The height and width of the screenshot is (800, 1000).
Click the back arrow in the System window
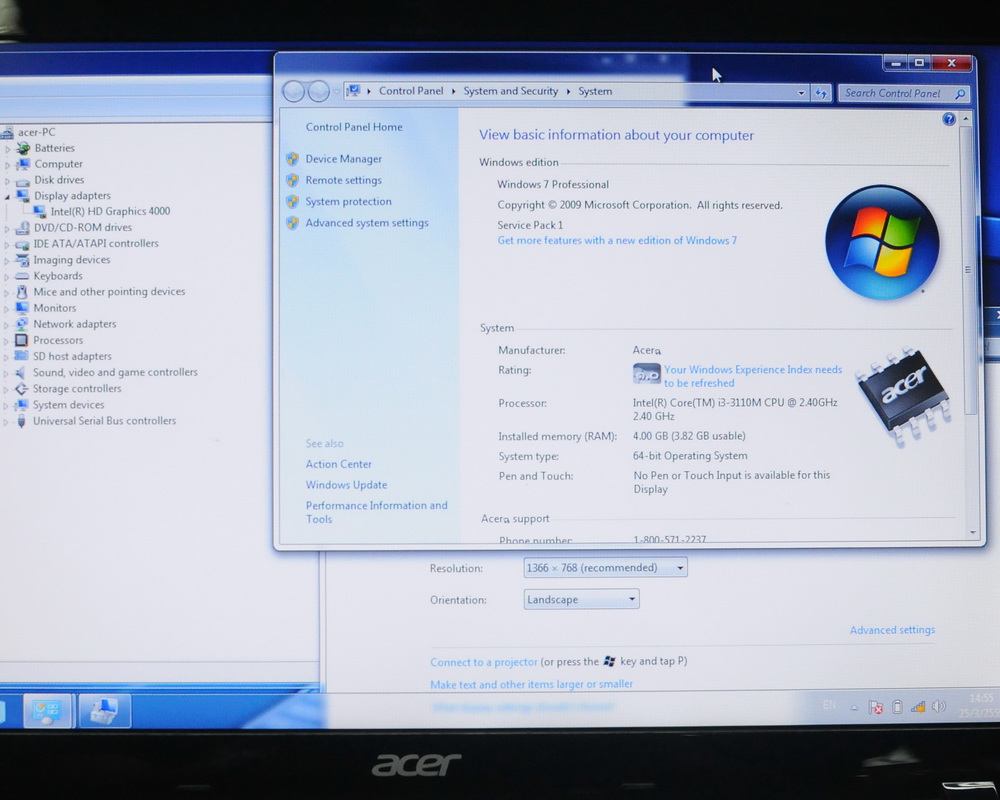[294, 92]
